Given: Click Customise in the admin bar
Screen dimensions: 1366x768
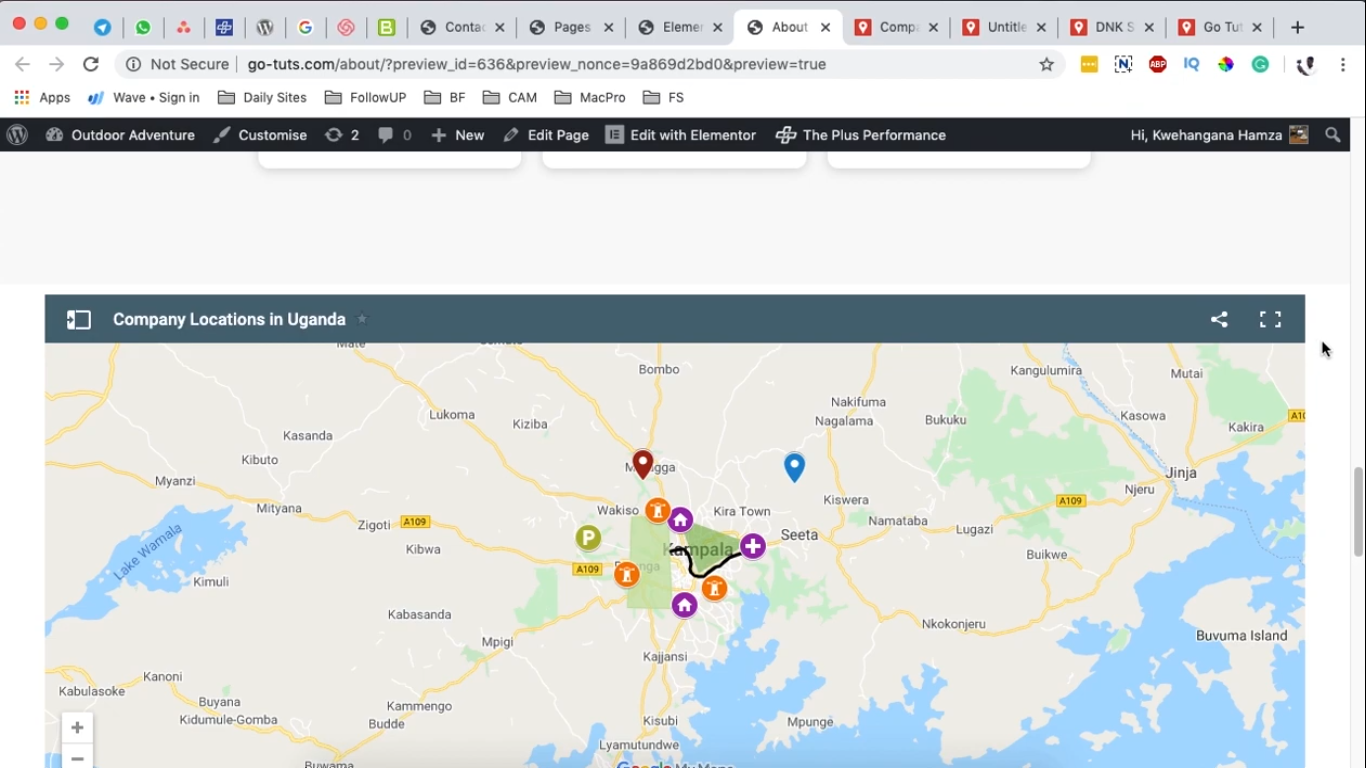Looking at the screenshot, I should coord(260,135).
